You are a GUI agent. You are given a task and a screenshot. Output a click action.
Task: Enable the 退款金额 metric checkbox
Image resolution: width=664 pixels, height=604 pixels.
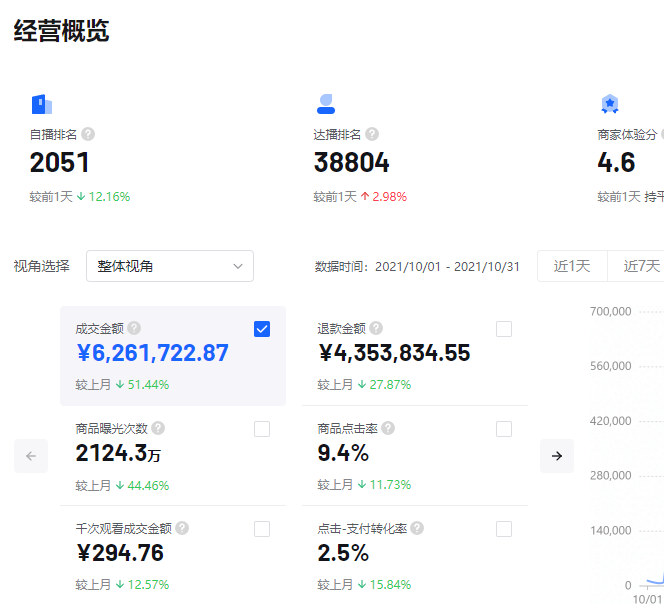(504, 329)
